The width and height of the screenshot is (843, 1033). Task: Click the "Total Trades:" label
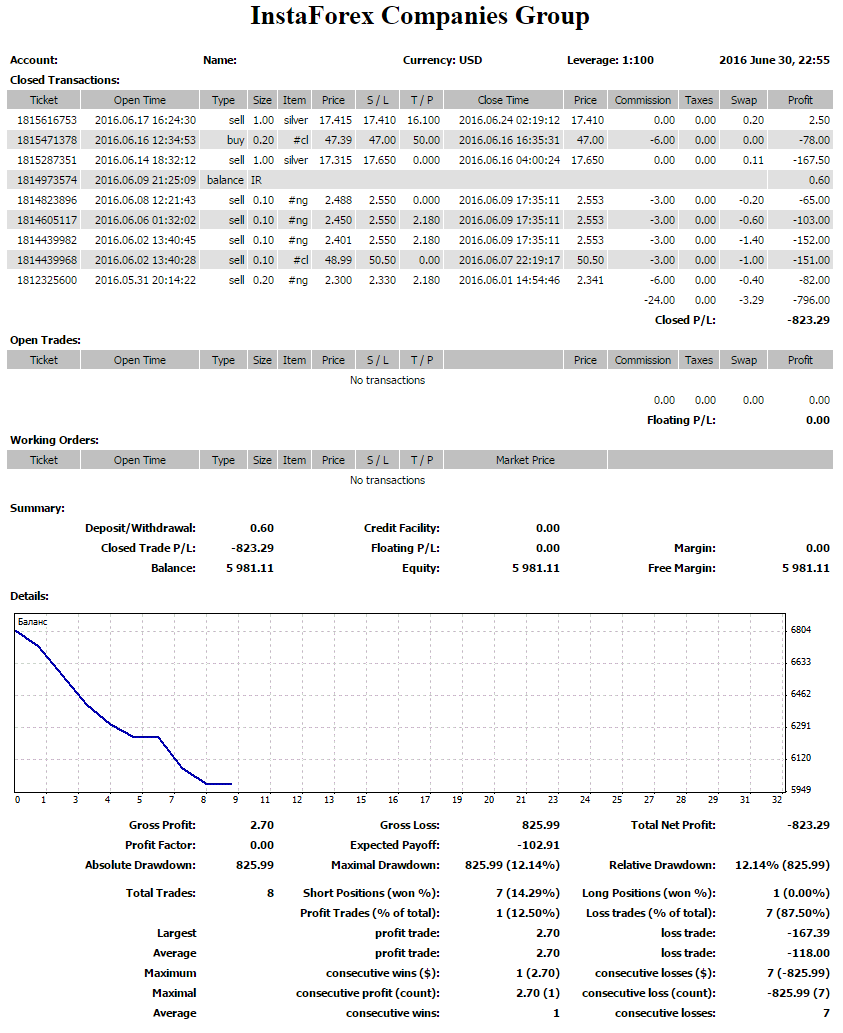click(161, 893)
